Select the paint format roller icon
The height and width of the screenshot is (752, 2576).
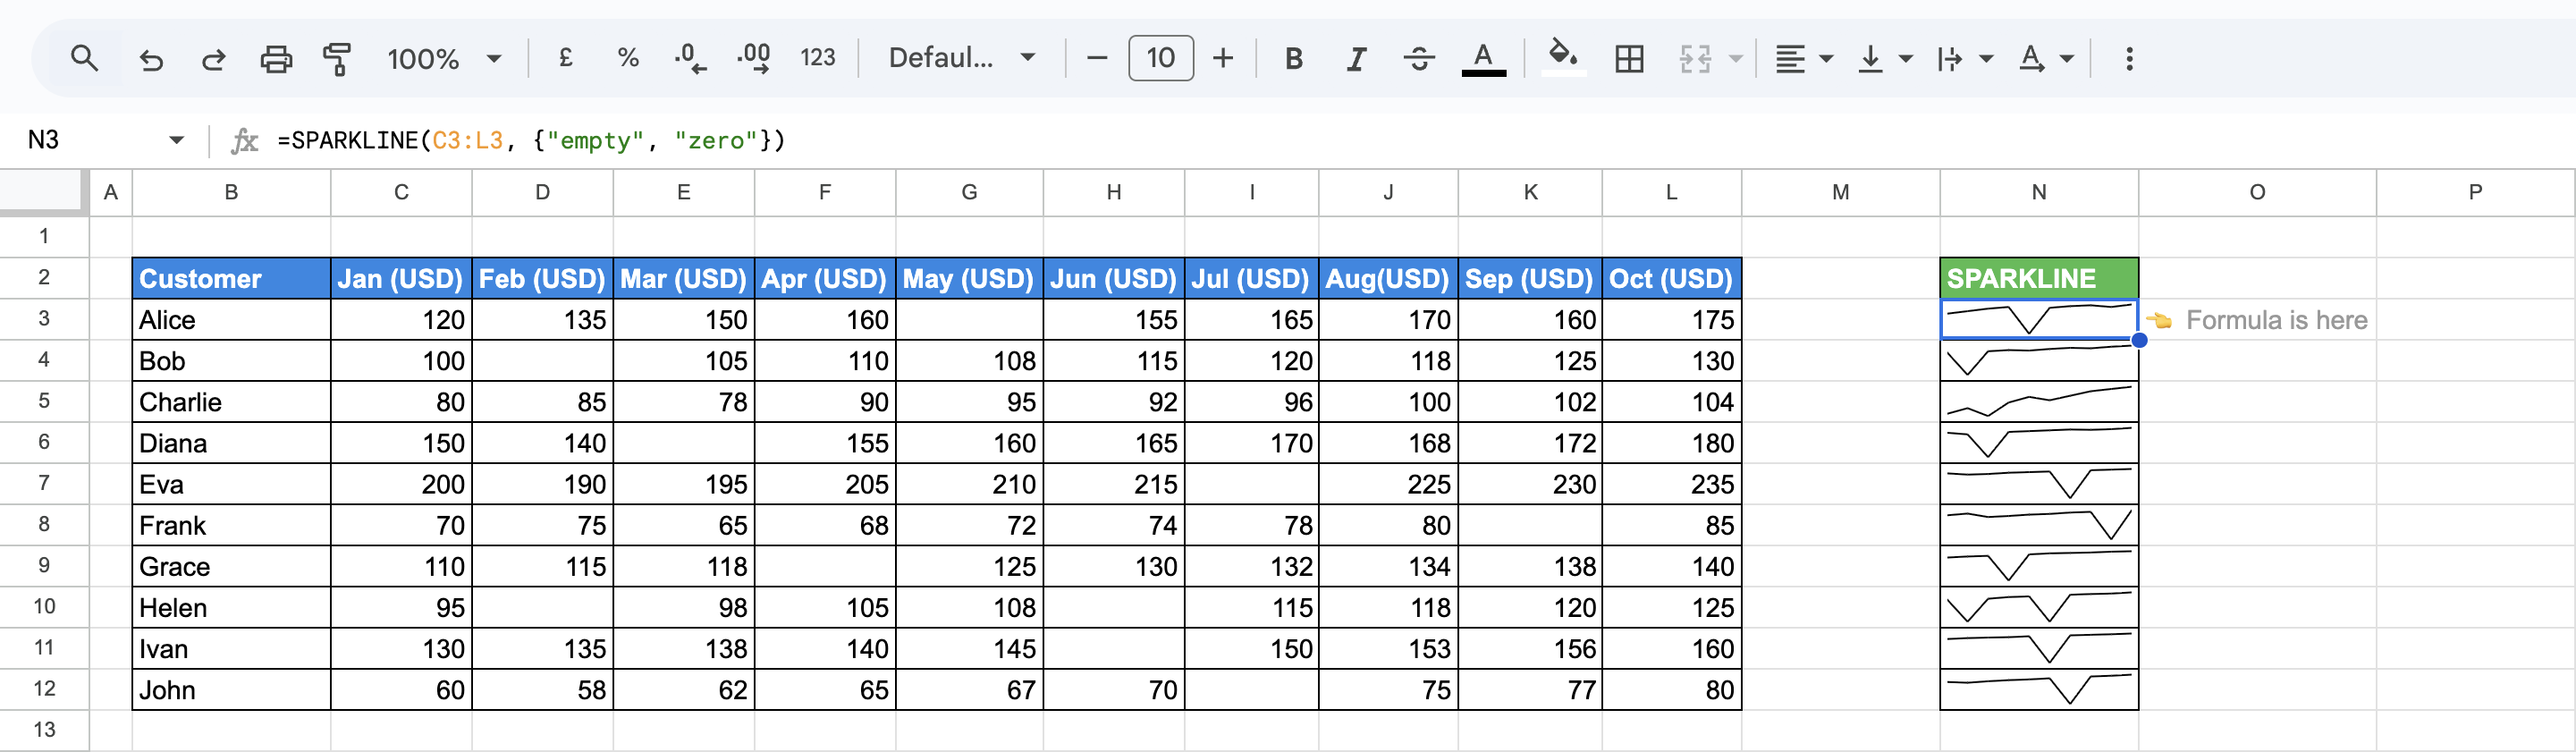pyautogui.click(x=337, y=59)
